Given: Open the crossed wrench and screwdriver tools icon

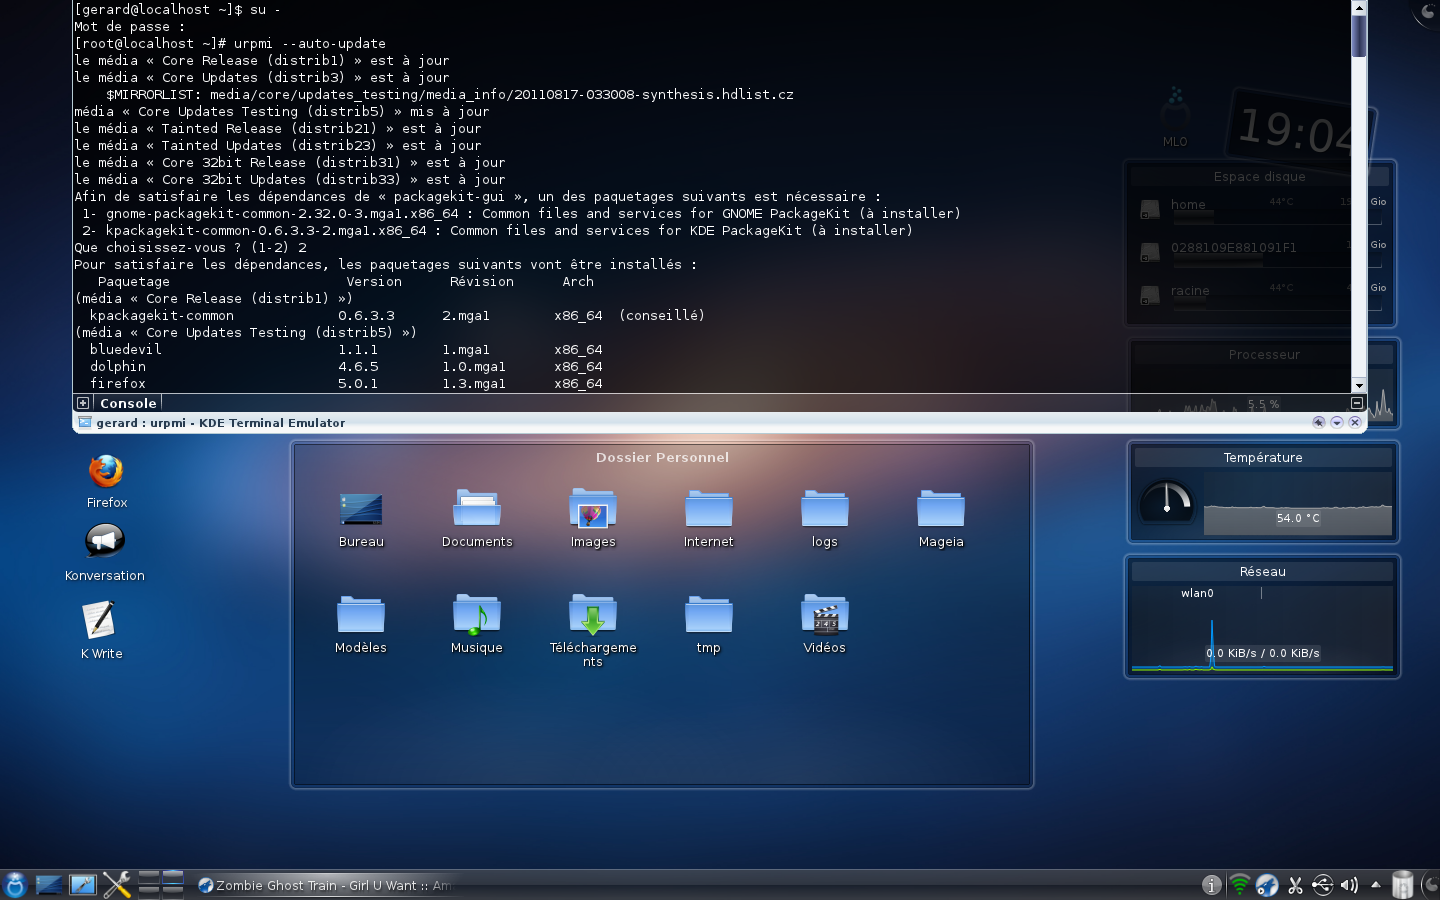Looking at the screenshot, I should pos(117,885).
